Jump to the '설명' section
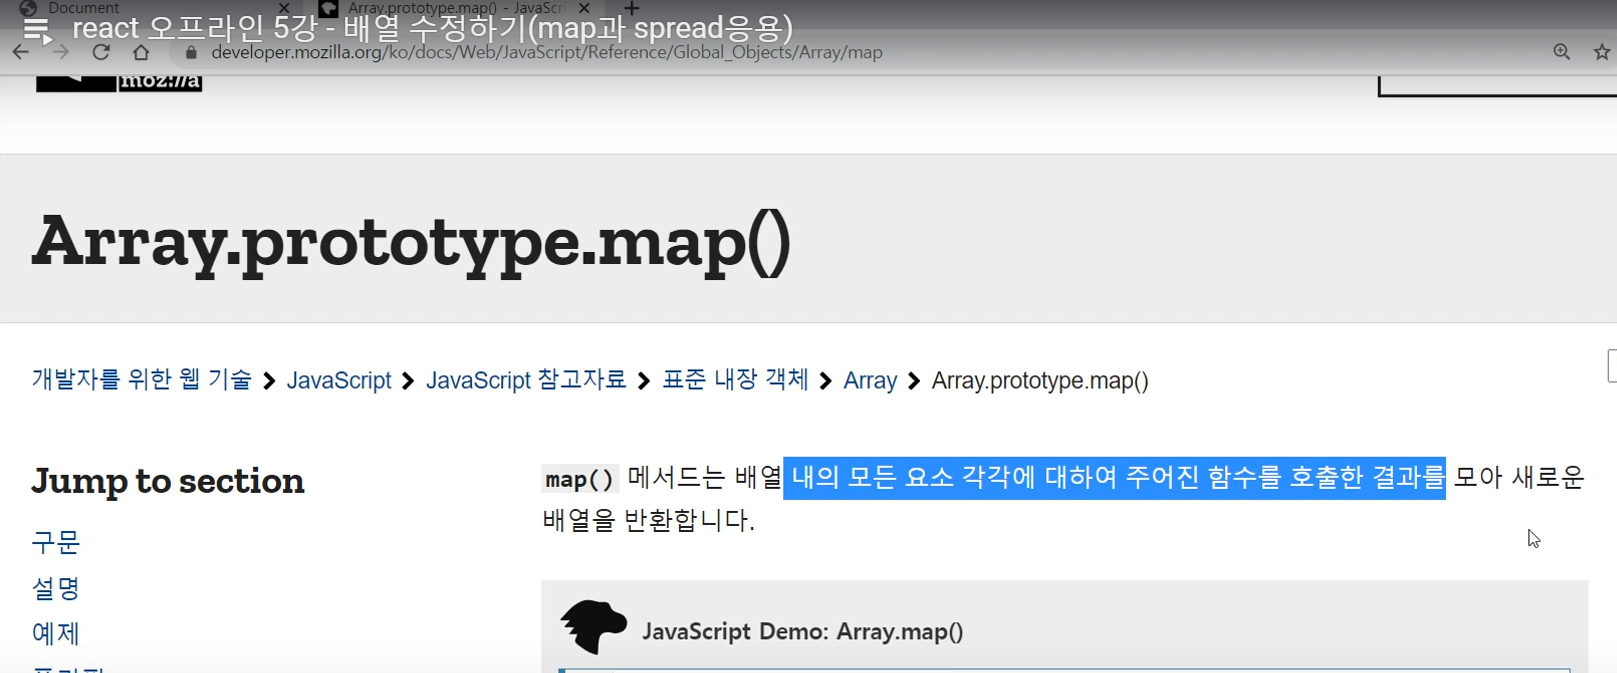Viewport: 1617px width, 673px height. click(x=55, y=588)
